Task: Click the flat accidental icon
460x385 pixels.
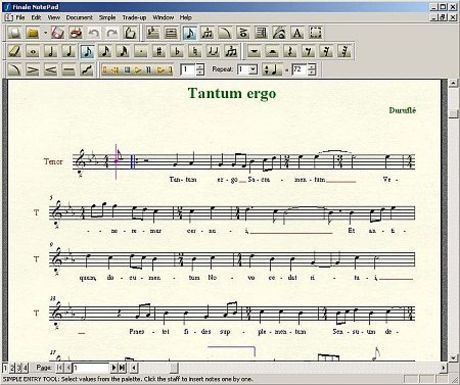Action: (177, 51)
